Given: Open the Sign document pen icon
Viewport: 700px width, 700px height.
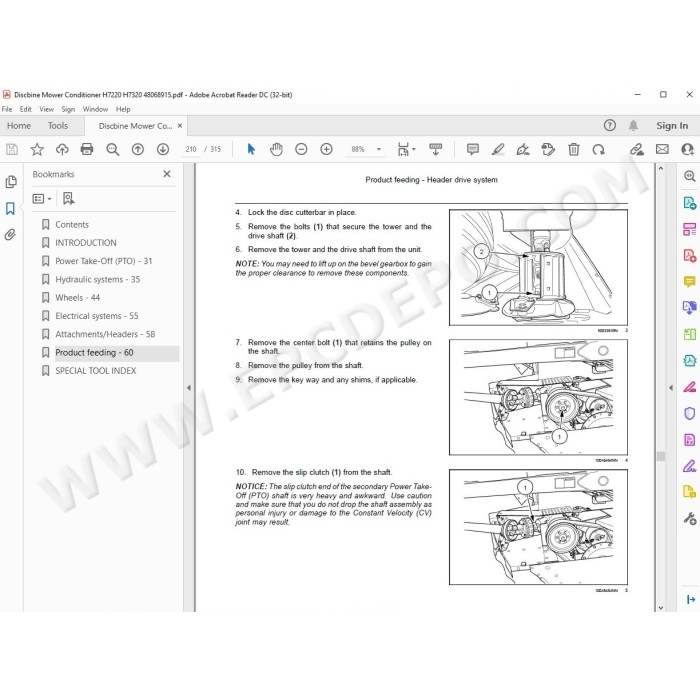Looking at the screenshot, I should tap(523, 149).
